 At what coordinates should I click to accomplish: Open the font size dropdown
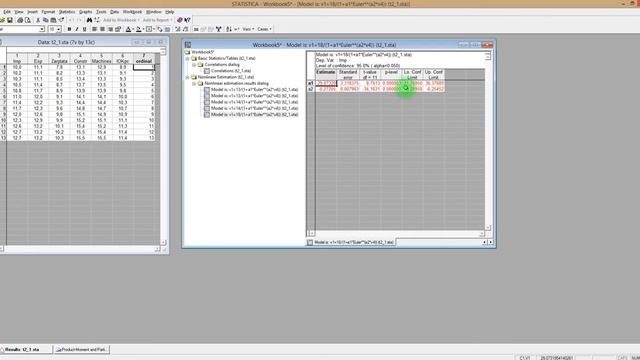click(58, 29)
